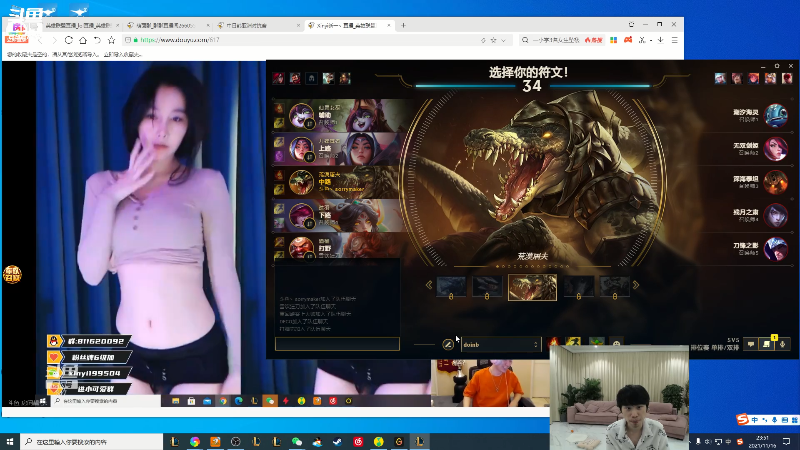
Task: Switch to the third browser tab
Action: tap(259, 25)
